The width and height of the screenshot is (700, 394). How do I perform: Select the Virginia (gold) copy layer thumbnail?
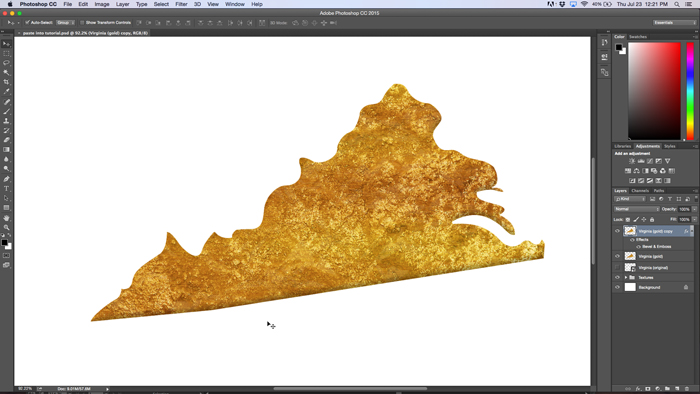pyautogui.click(x=630, y=231)
